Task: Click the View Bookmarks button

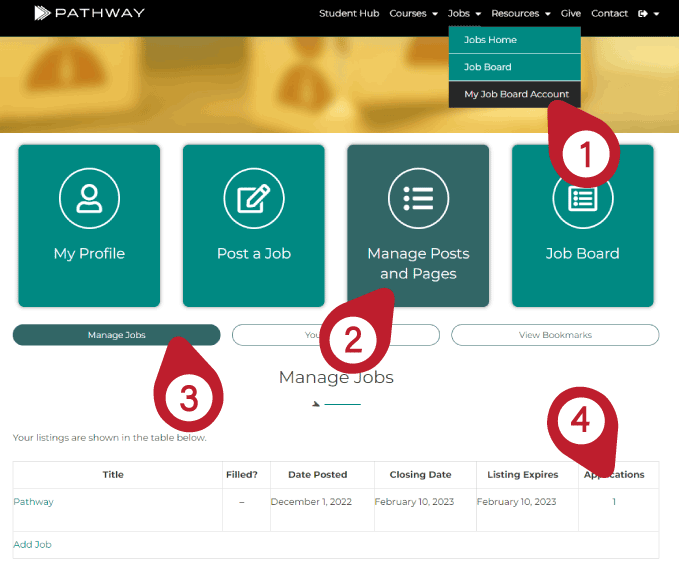Action: pos(555,335)
